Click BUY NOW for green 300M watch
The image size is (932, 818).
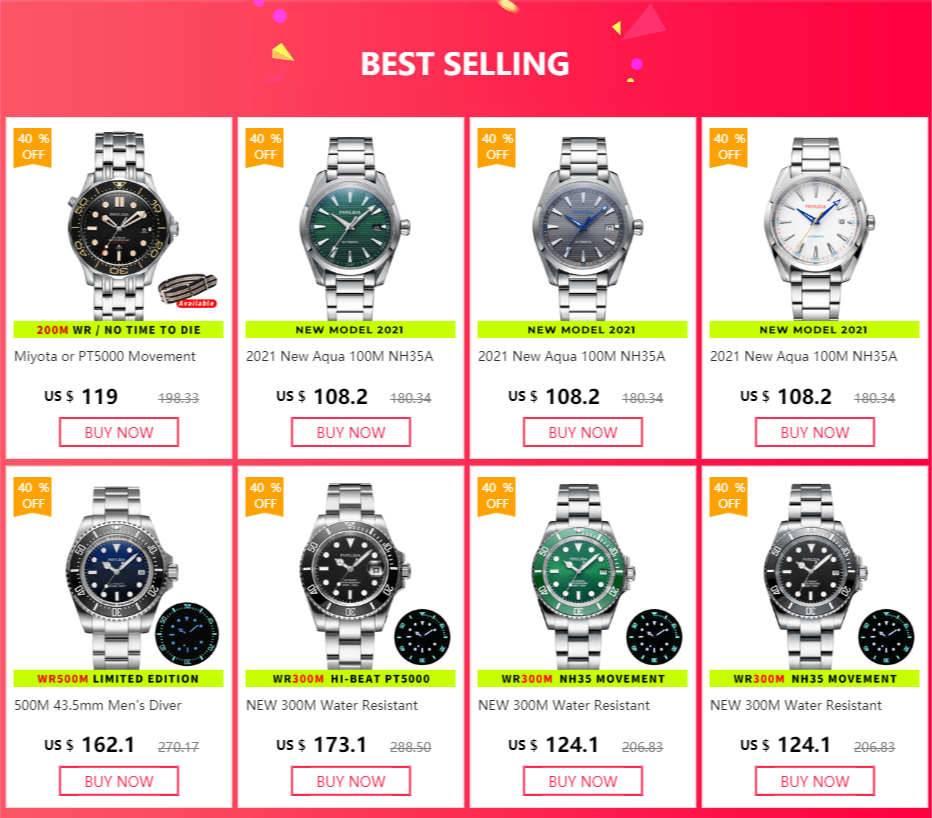pos(582,781)
